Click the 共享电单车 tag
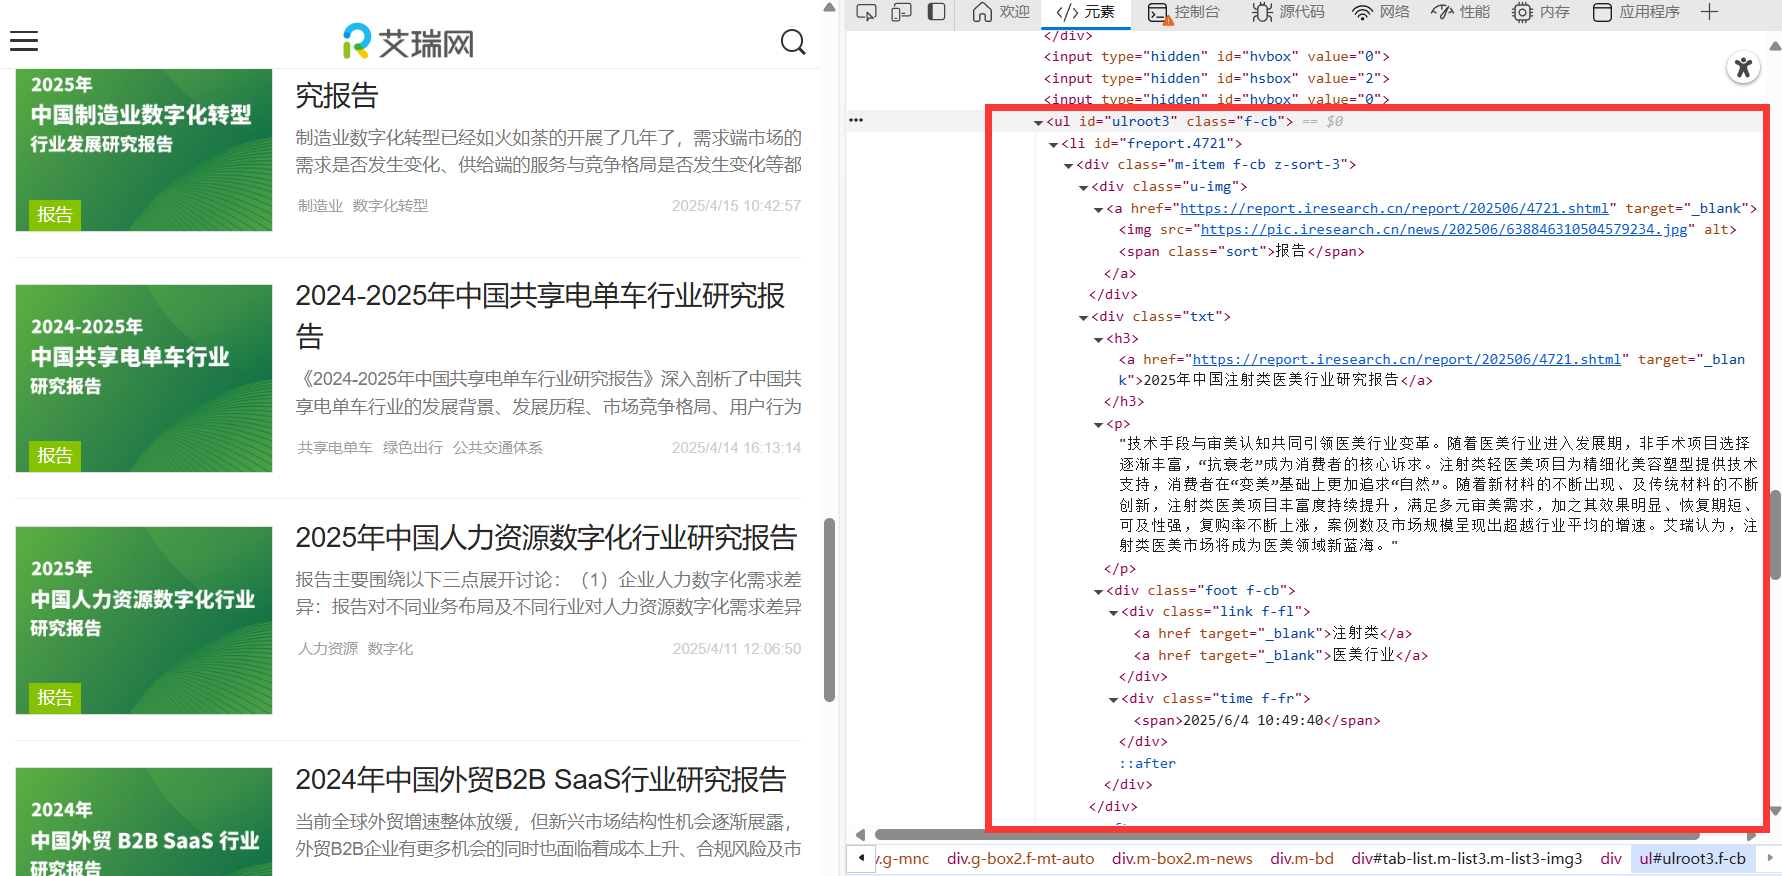 [335, 447]
